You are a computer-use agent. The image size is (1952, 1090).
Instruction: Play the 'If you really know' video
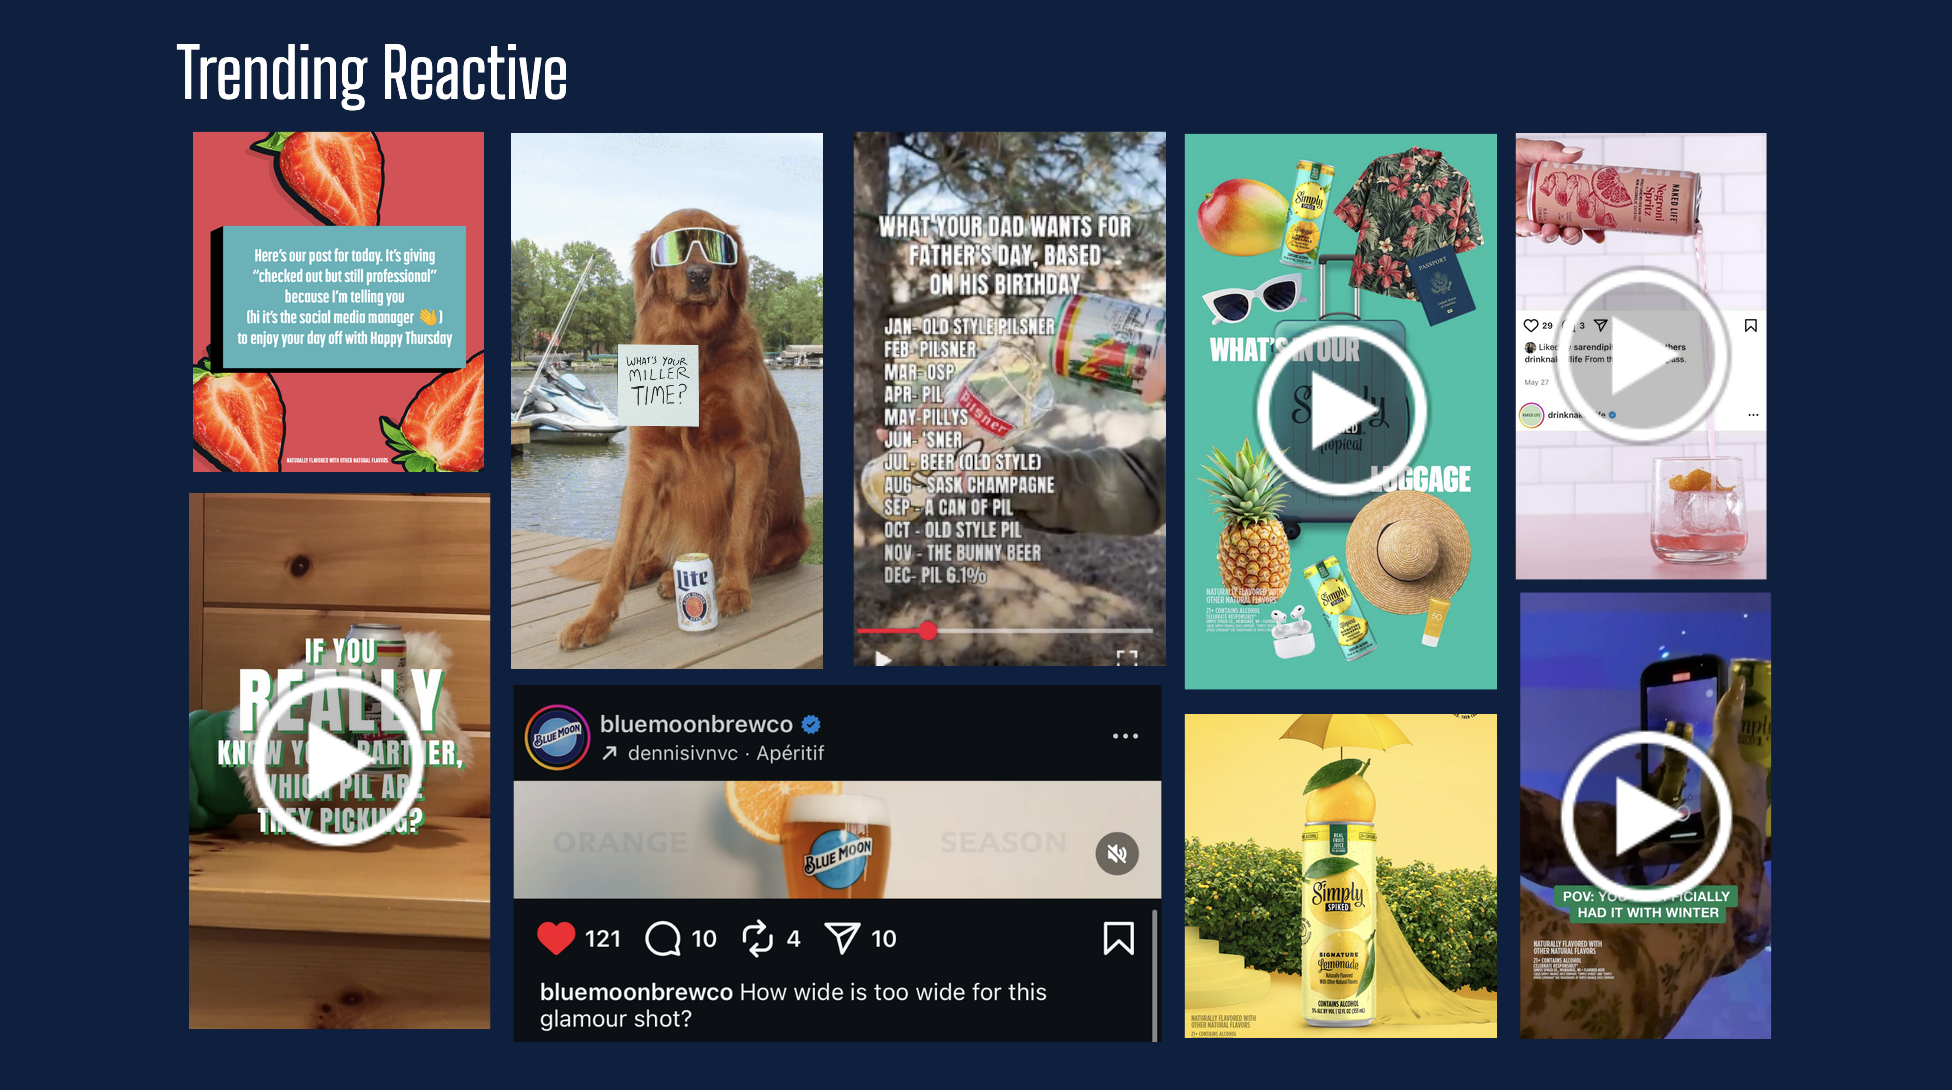338,760
